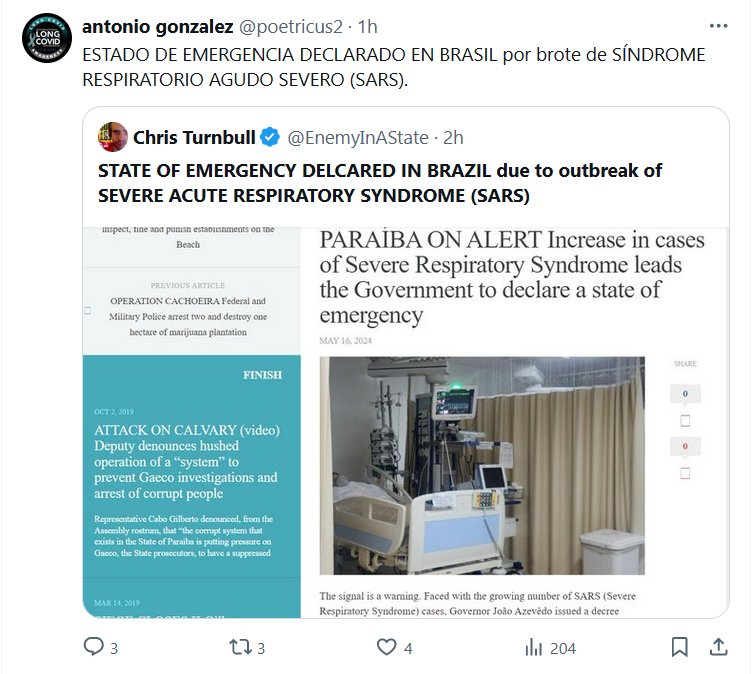Open quoted tweet STATE OF EMERGENCY text
The image size is (756, 674).
tap(380, 183)
